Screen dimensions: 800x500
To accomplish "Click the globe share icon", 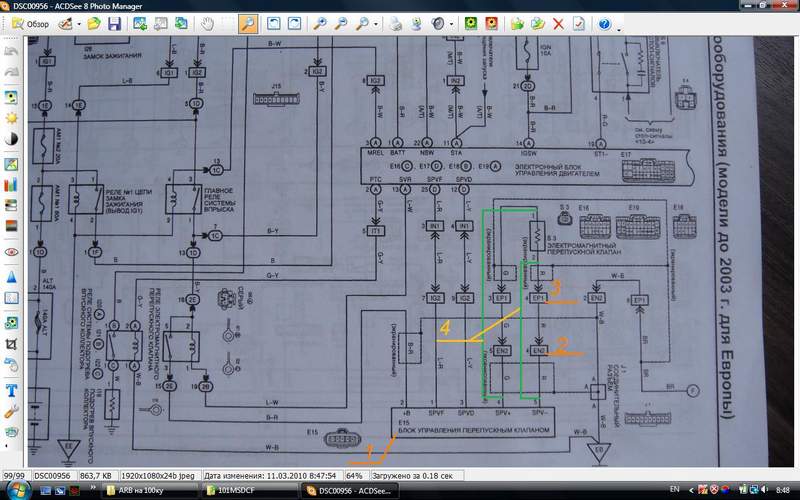I will [x=416, y=24].
